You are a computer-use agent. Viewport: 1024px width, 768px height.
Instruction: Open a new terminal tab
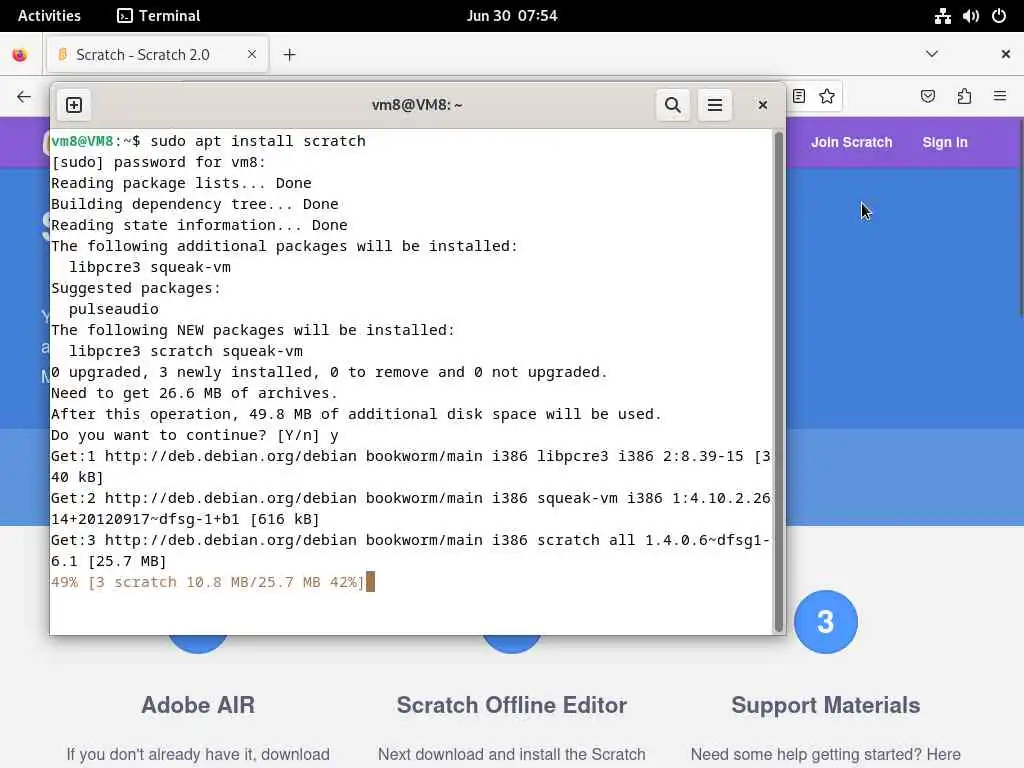point(74,105)
